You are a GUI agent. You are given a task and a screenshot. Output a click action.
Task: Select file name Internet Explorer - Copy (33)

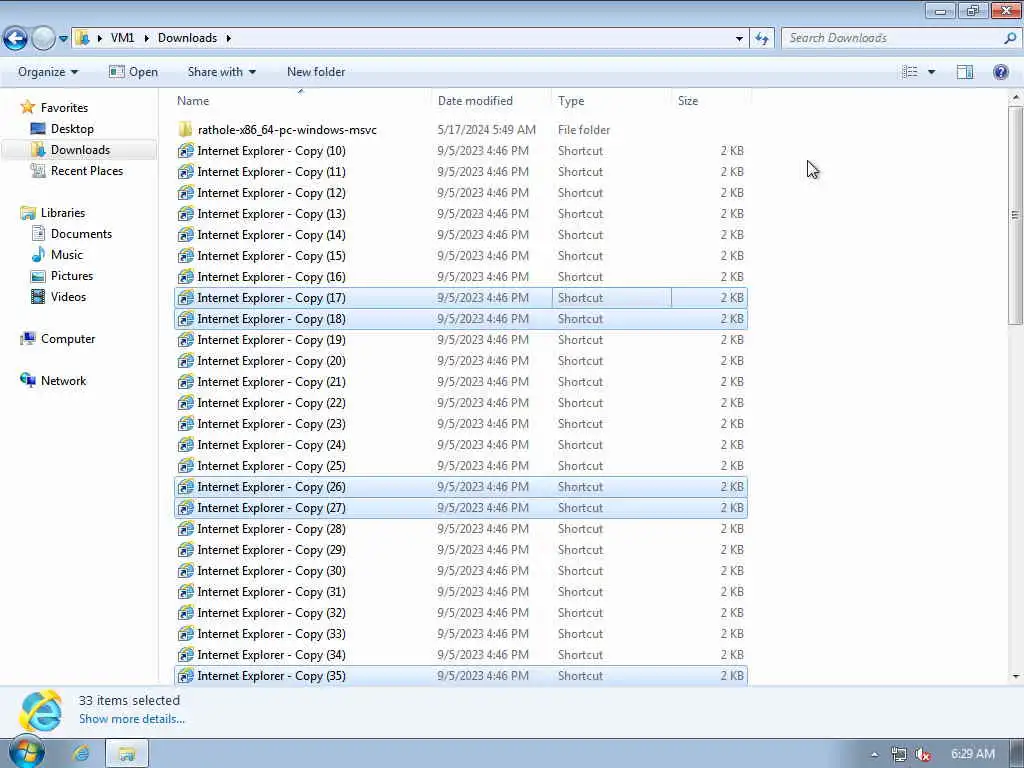(272, 634)
